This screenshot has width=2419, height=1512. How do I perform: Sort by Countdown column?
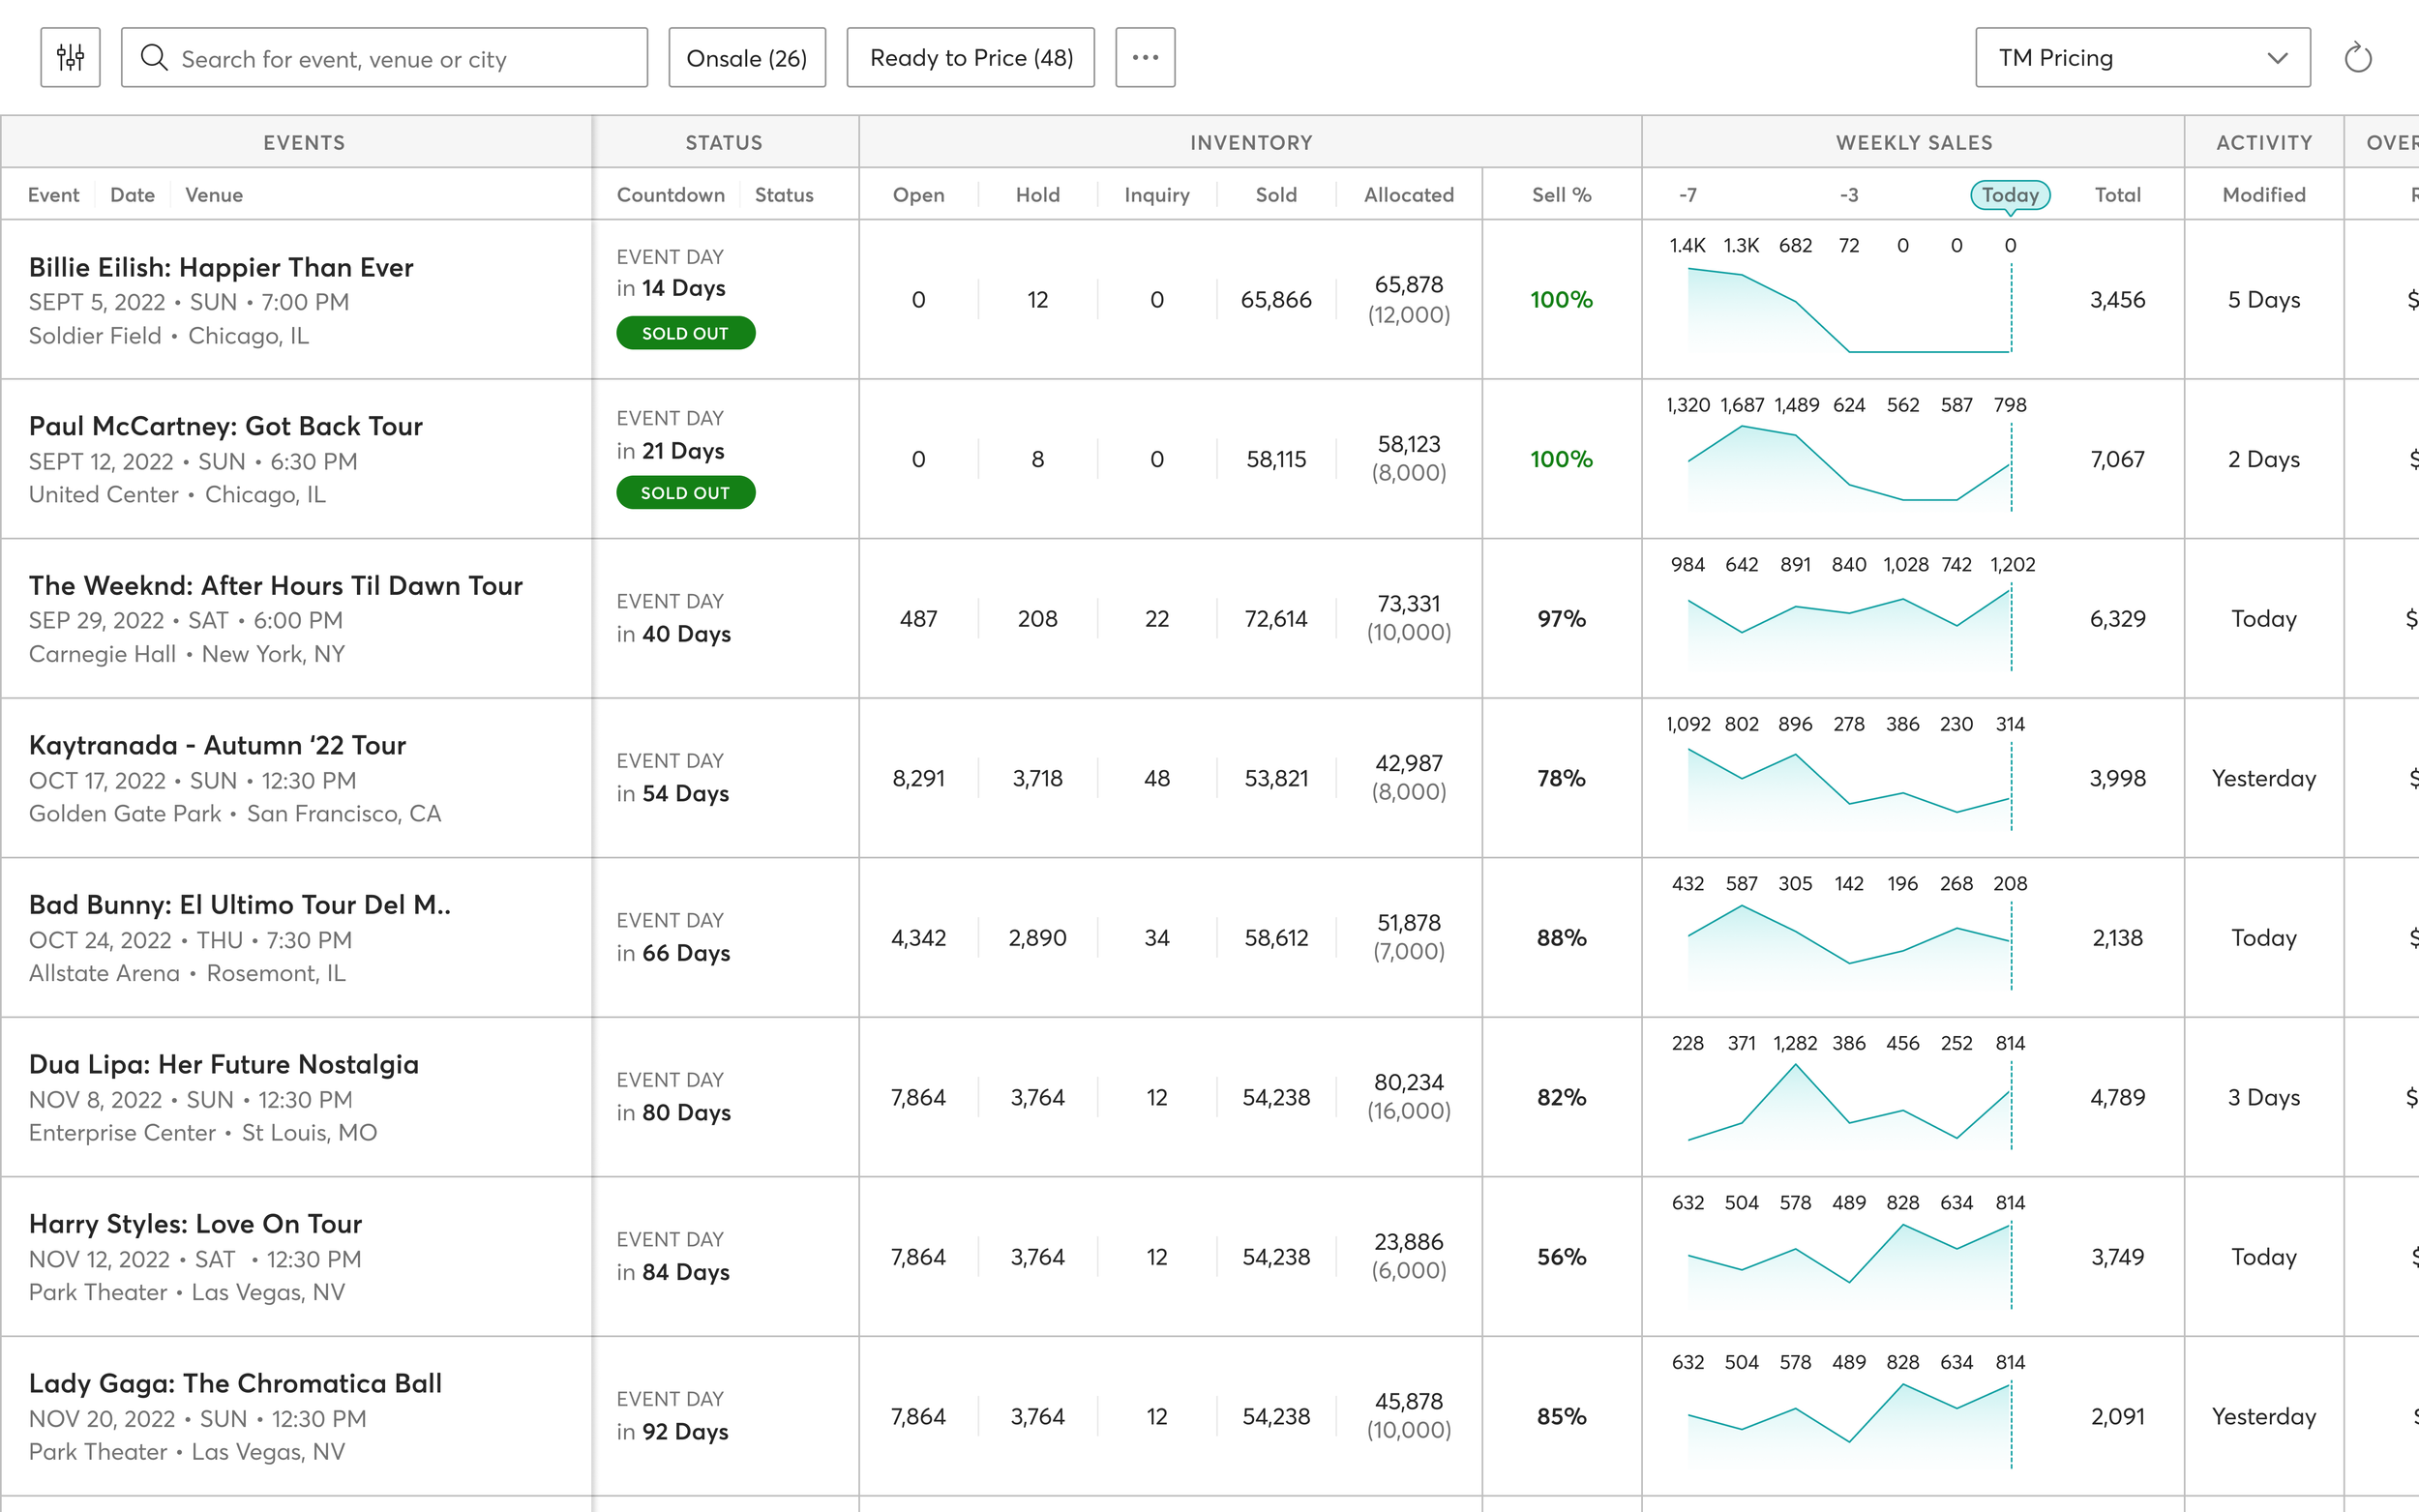670,195
